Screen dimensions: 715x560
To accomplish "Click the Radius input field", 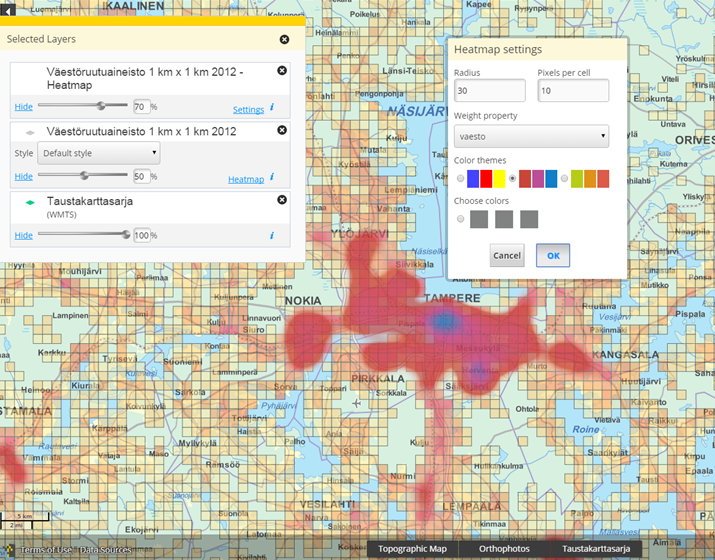I will pos(489,91).
